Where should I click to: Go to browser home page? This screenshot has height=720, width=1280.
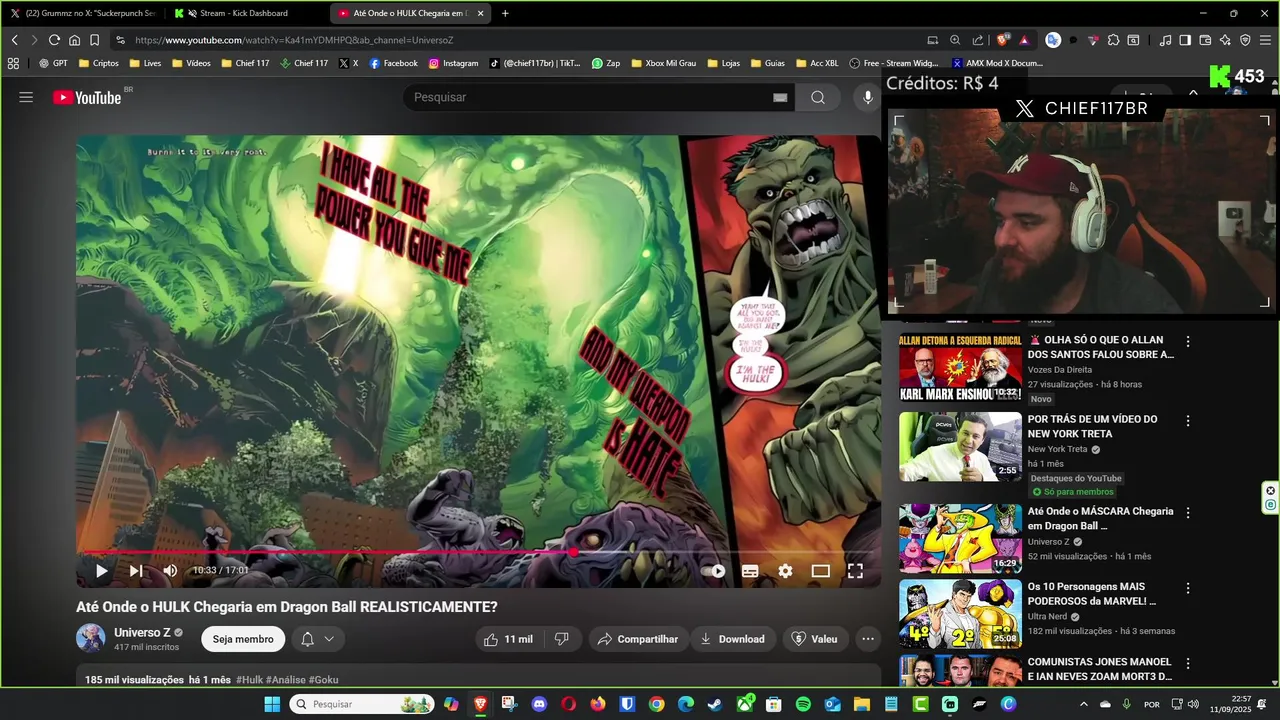pos(74,40)
